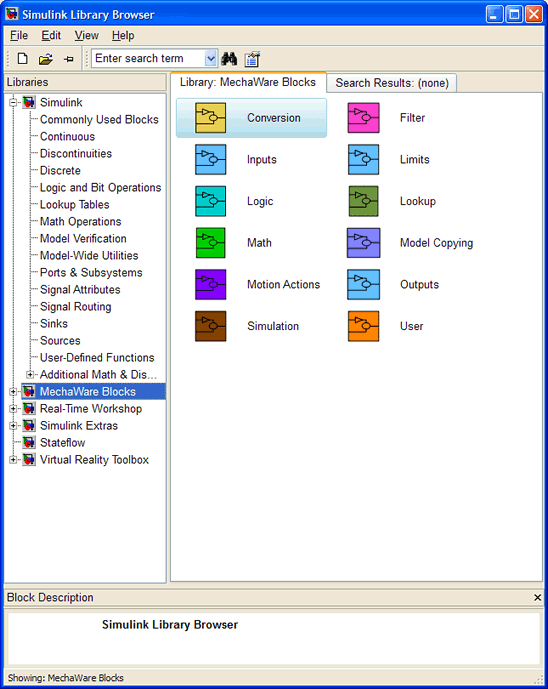Collapse the Simulink tree node
The height and width of the screenshot is (689, 548).
click(x=13, y=103)
